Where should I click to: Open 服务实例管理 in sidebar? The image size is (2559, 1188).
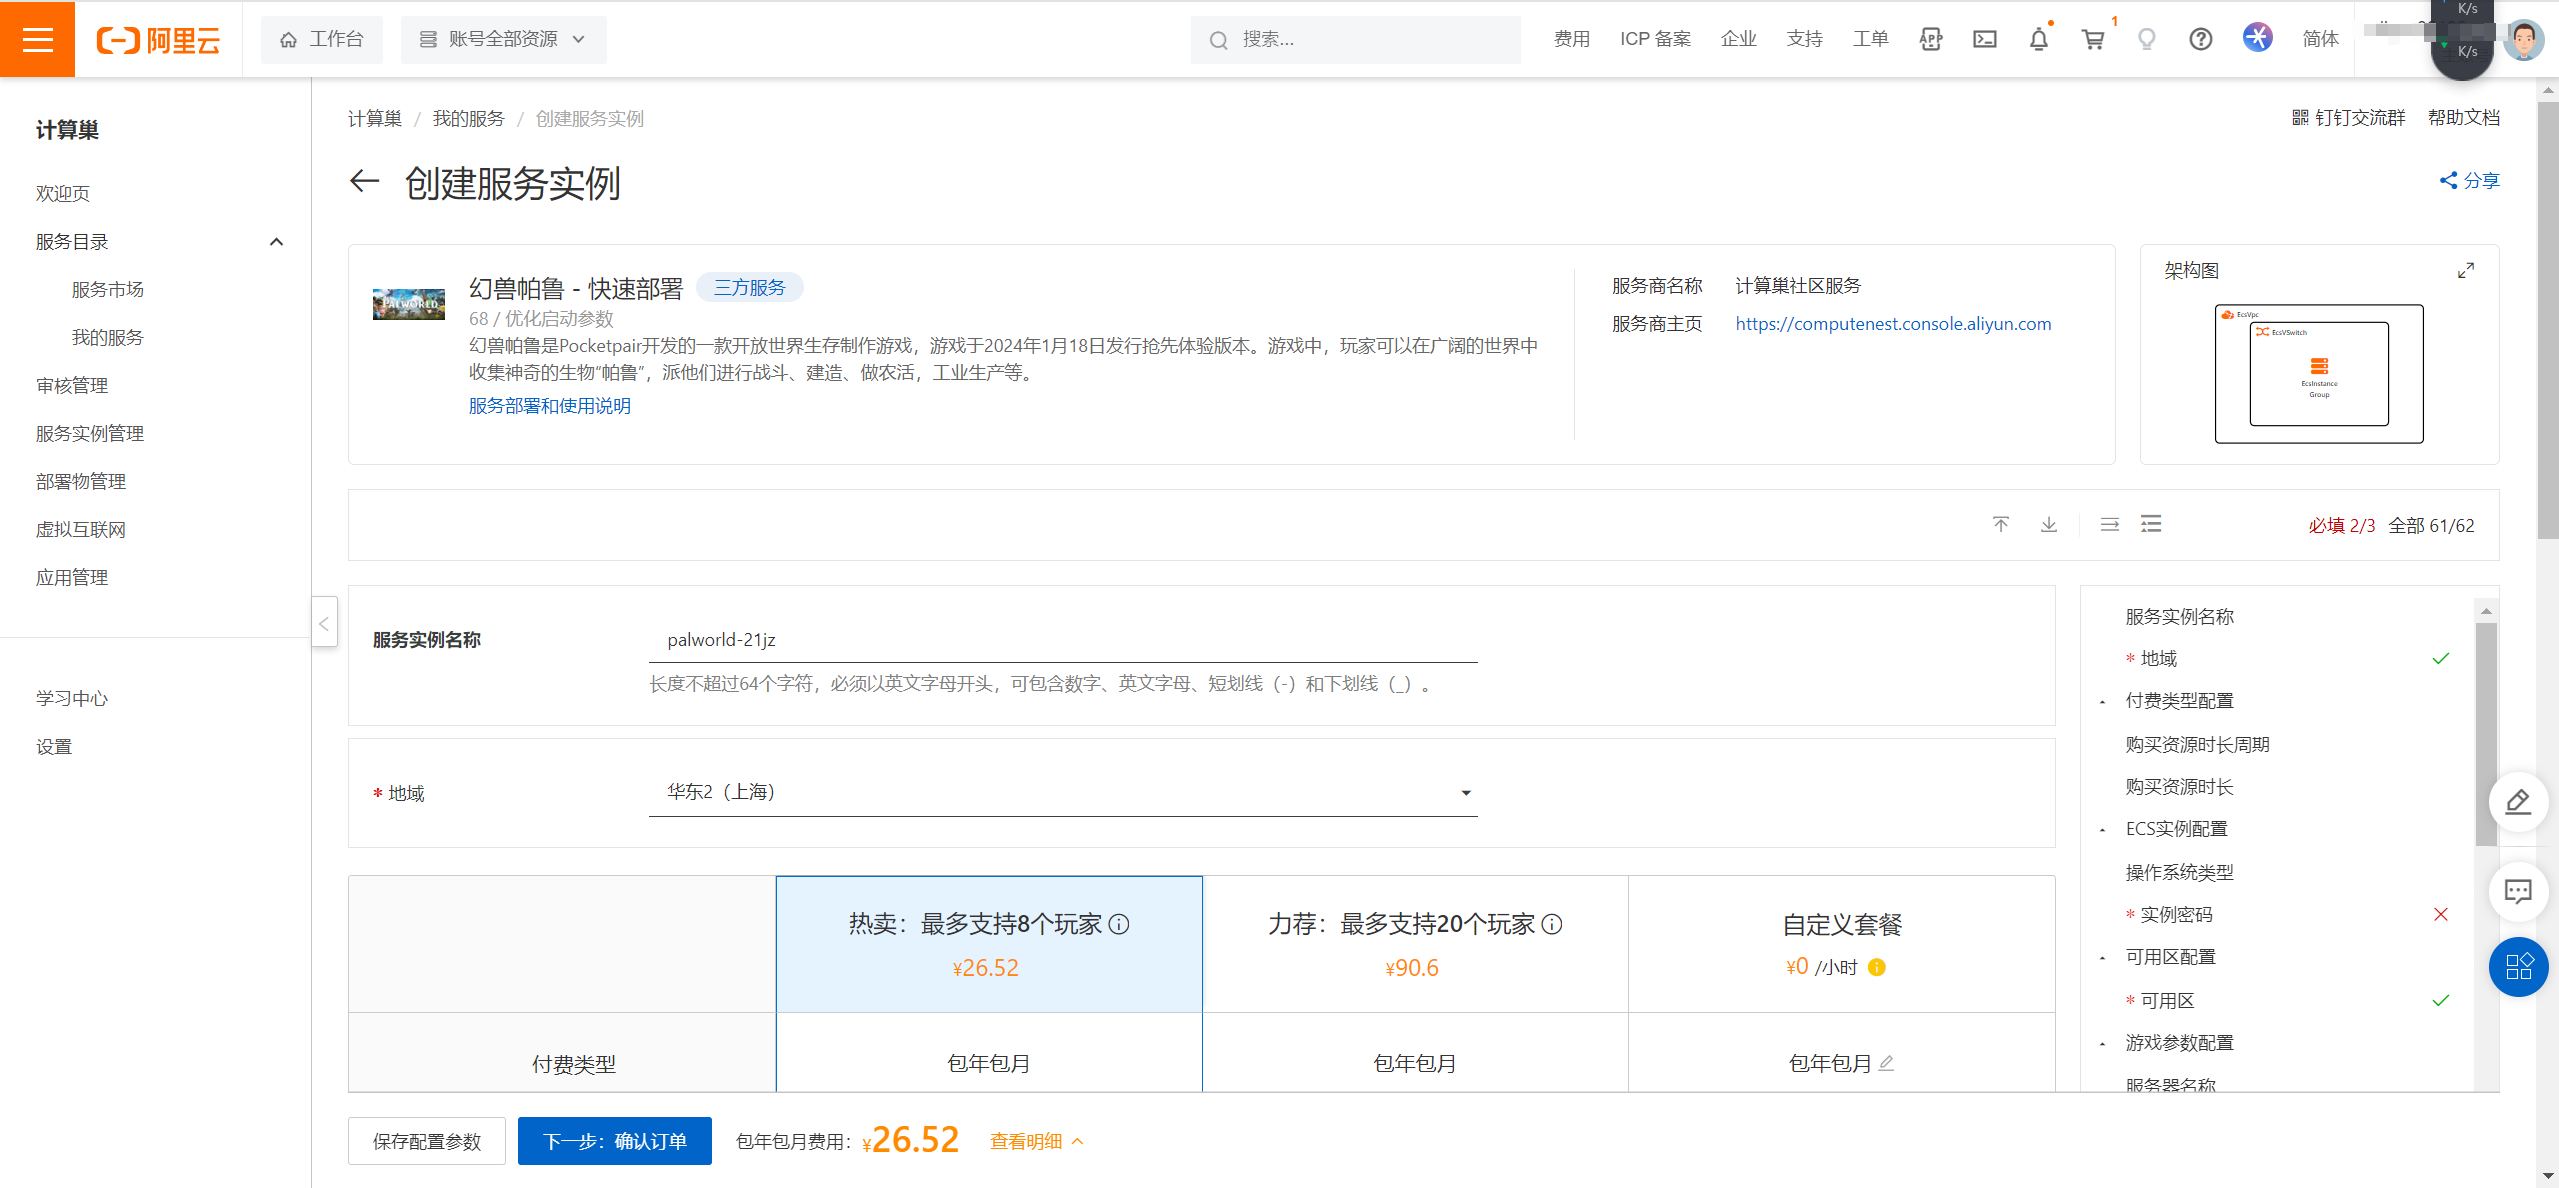coord(90,434)
